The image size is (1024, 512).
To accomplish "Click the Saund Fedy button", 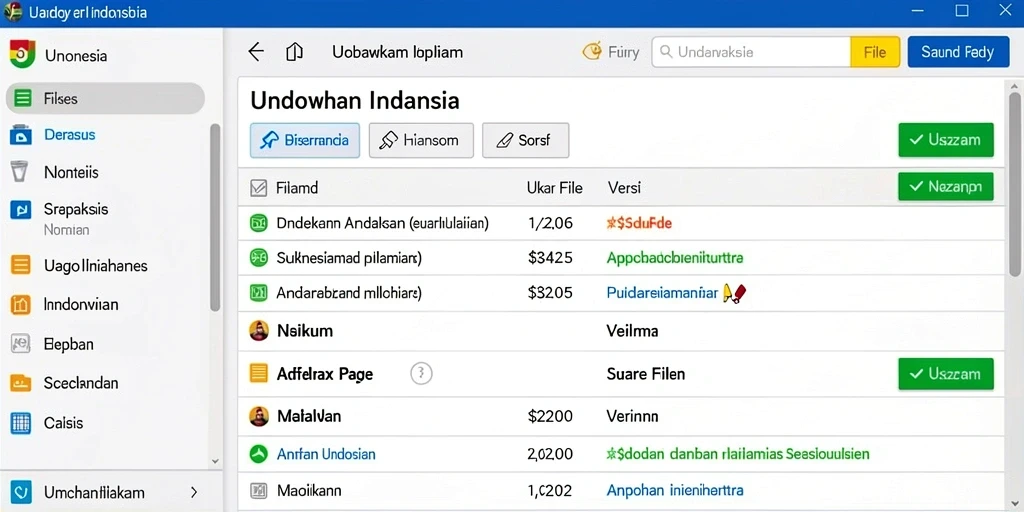I will tap(958, 52).
